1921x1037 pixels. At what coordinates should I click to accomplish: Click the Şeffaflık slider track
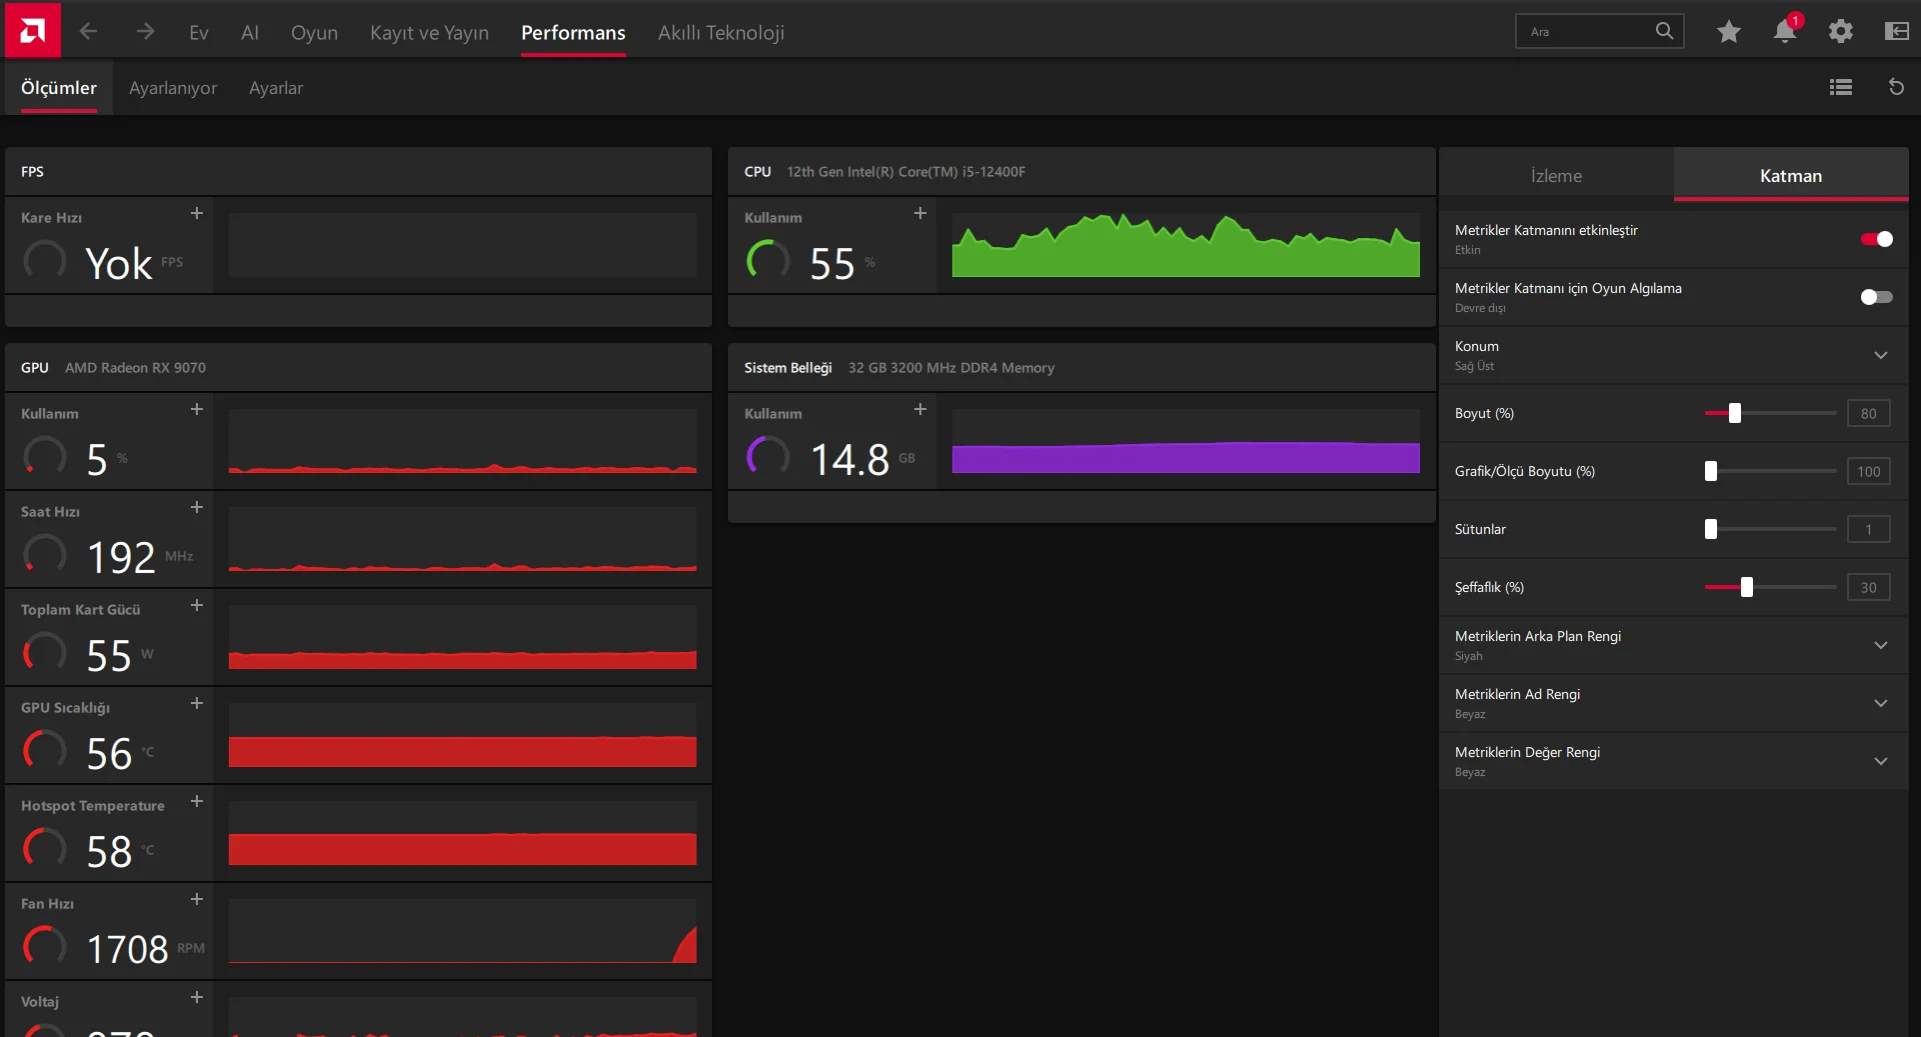(x=1770, y=587)
